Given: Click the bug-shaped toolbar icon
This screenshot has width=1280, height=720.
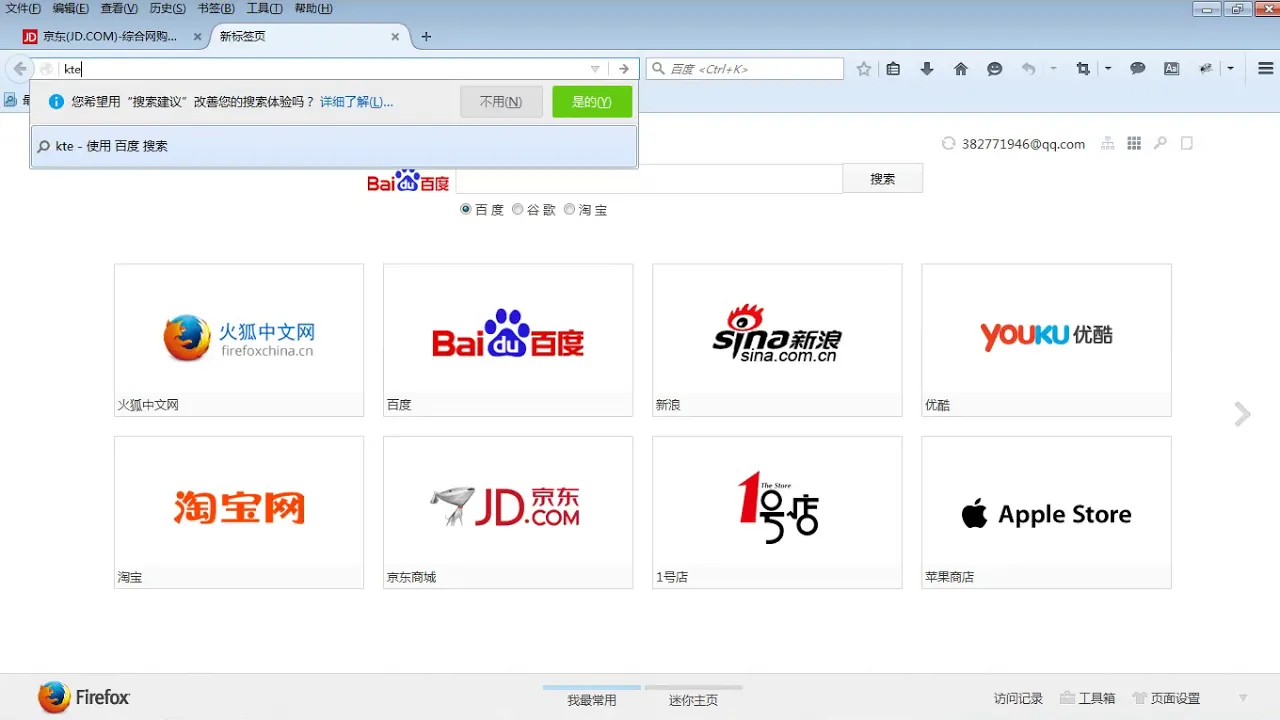Looking at the screenshot, I should click(x=1206, y=69).
